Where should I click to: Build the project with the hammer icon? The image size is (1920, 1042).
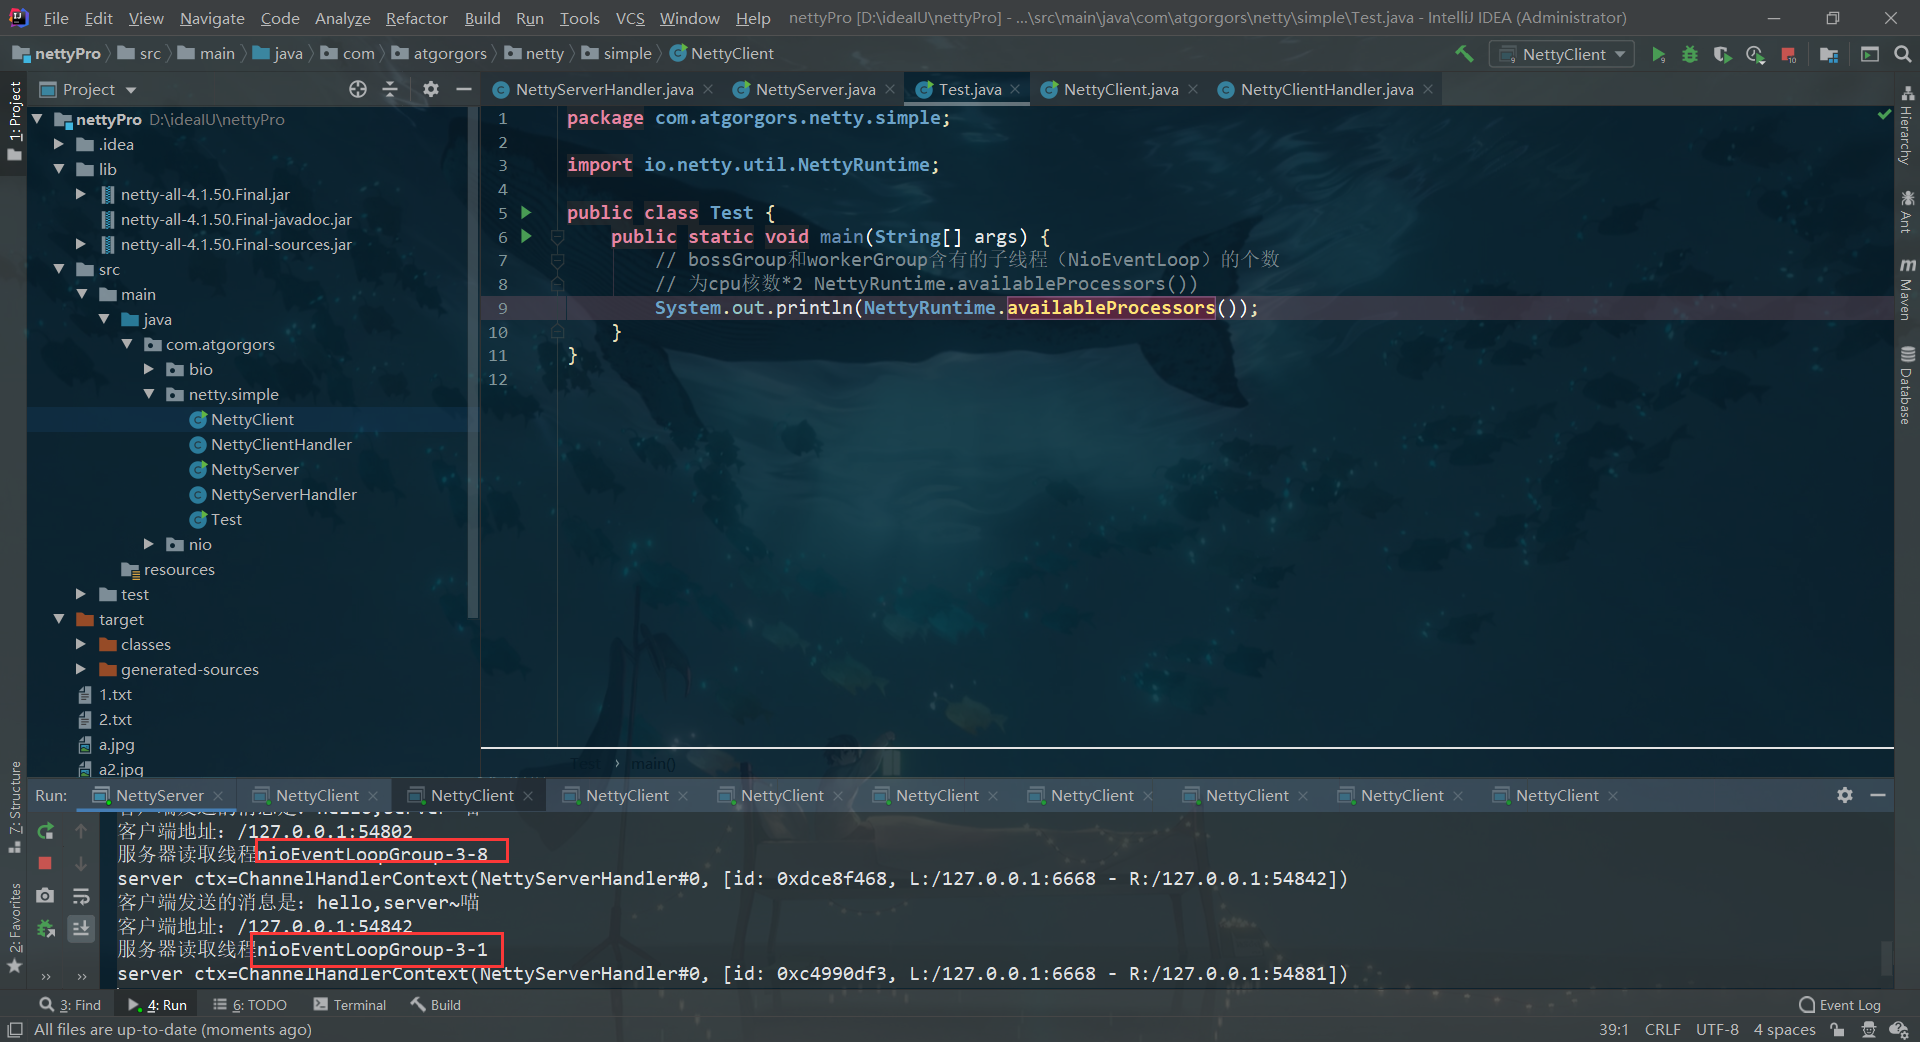tap(1464, 54)
